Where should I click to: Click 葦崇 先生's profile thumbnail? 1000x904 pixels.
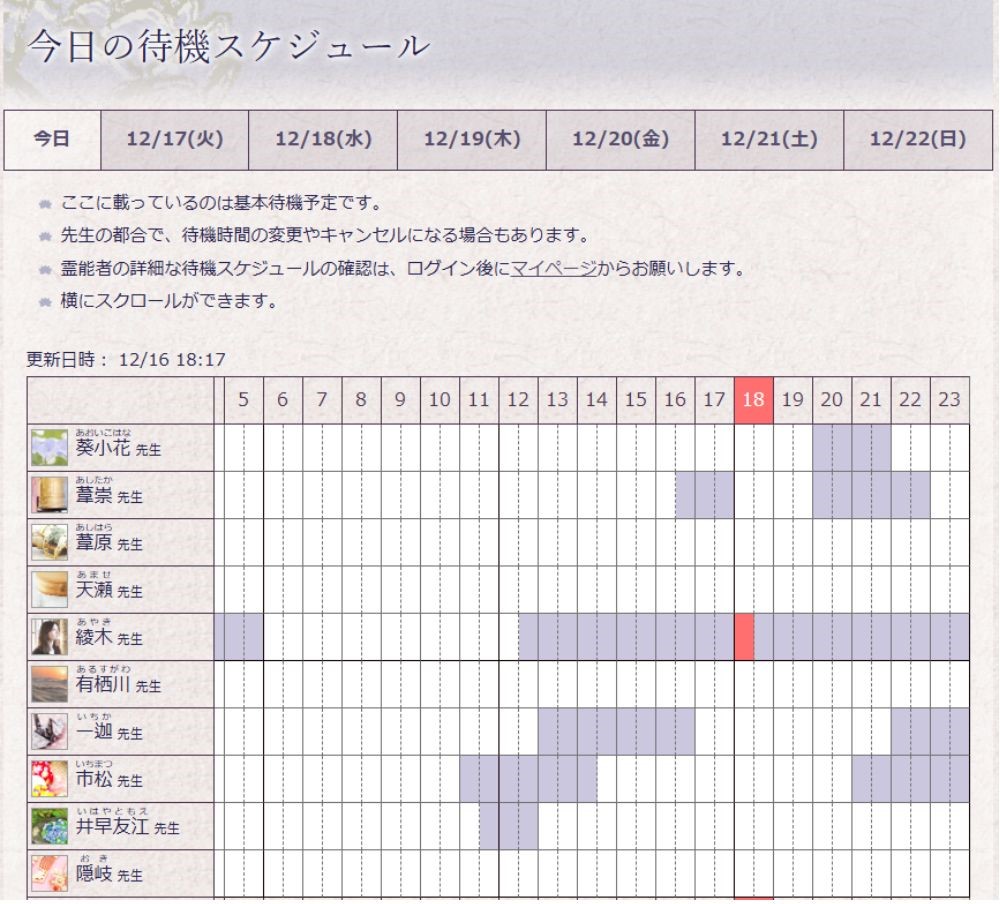[49, 495]
